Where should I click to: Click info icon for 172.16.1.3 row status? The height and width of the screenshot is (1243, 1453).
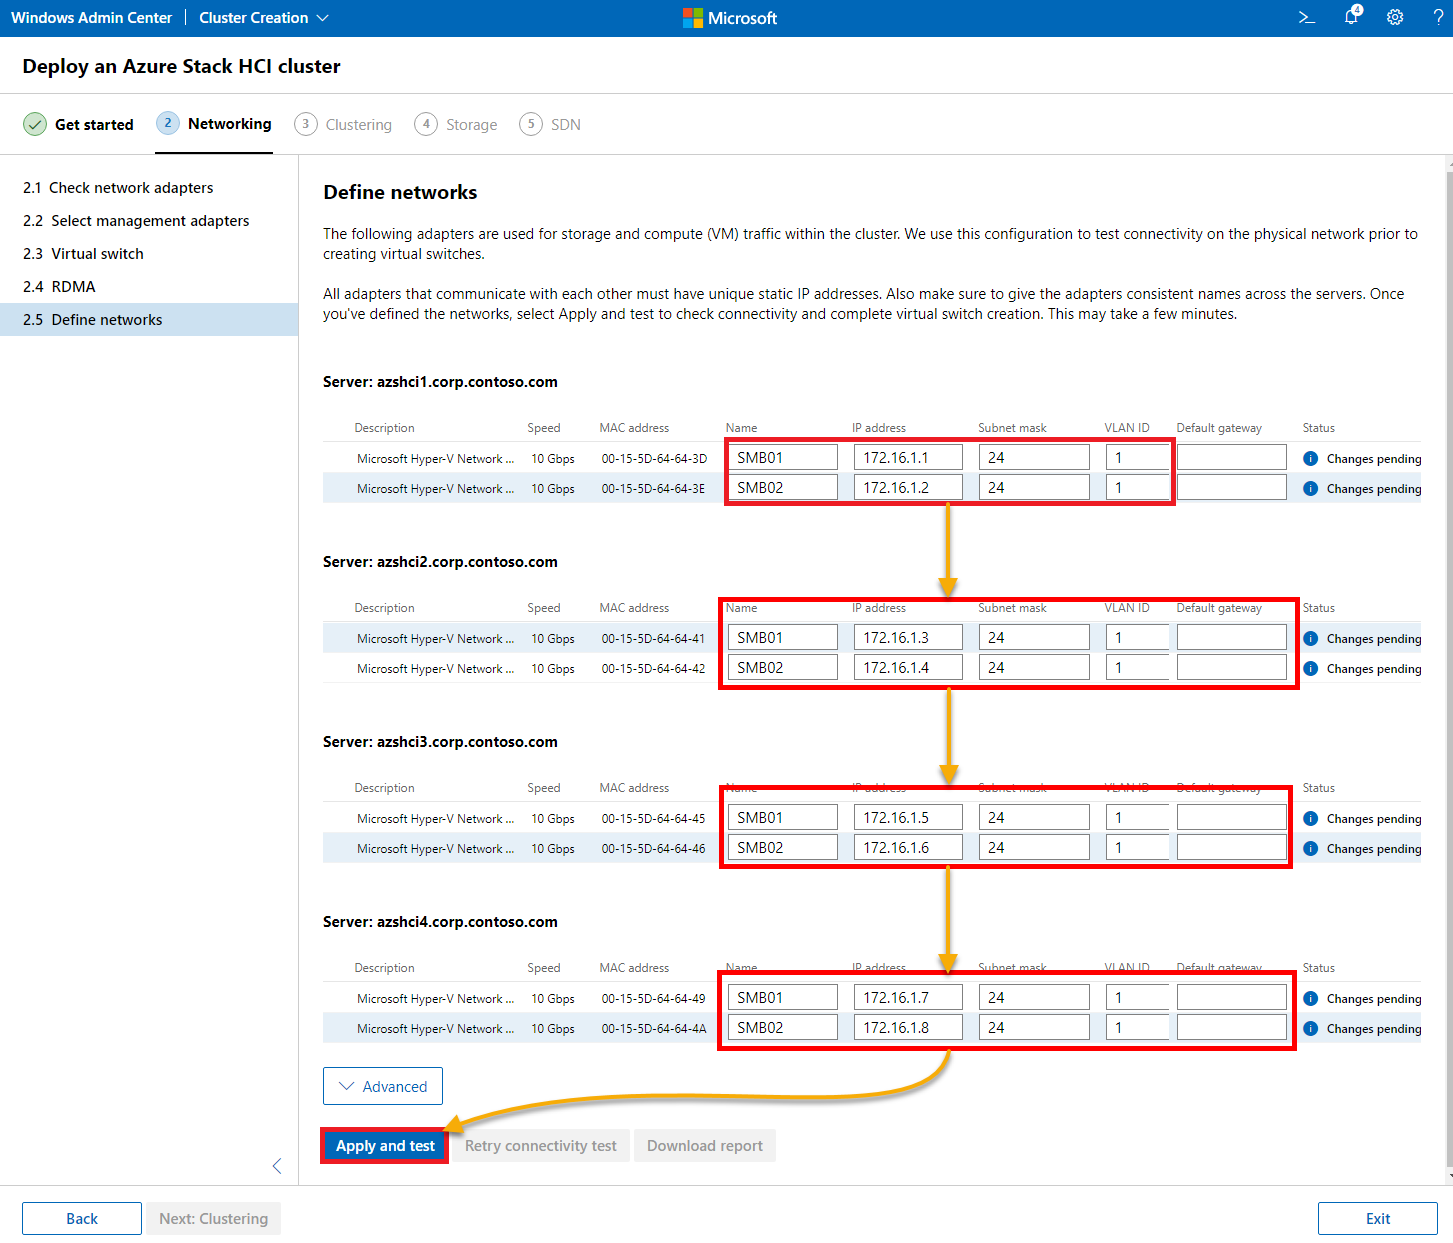[1311, 638]
